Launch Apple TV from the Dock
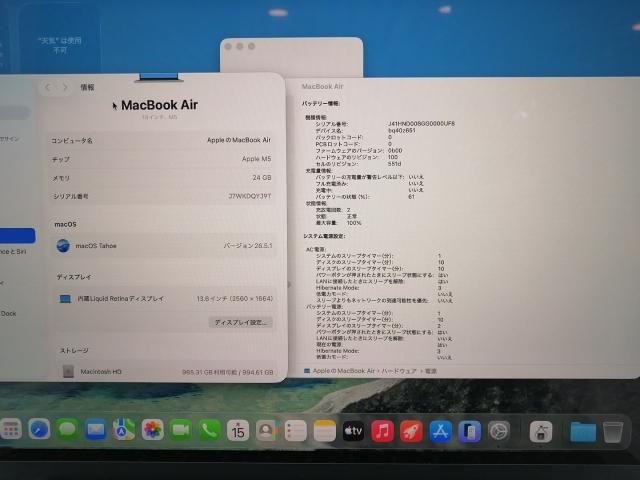Viewport: 640px width, 480px height. (x=353, y=431)
